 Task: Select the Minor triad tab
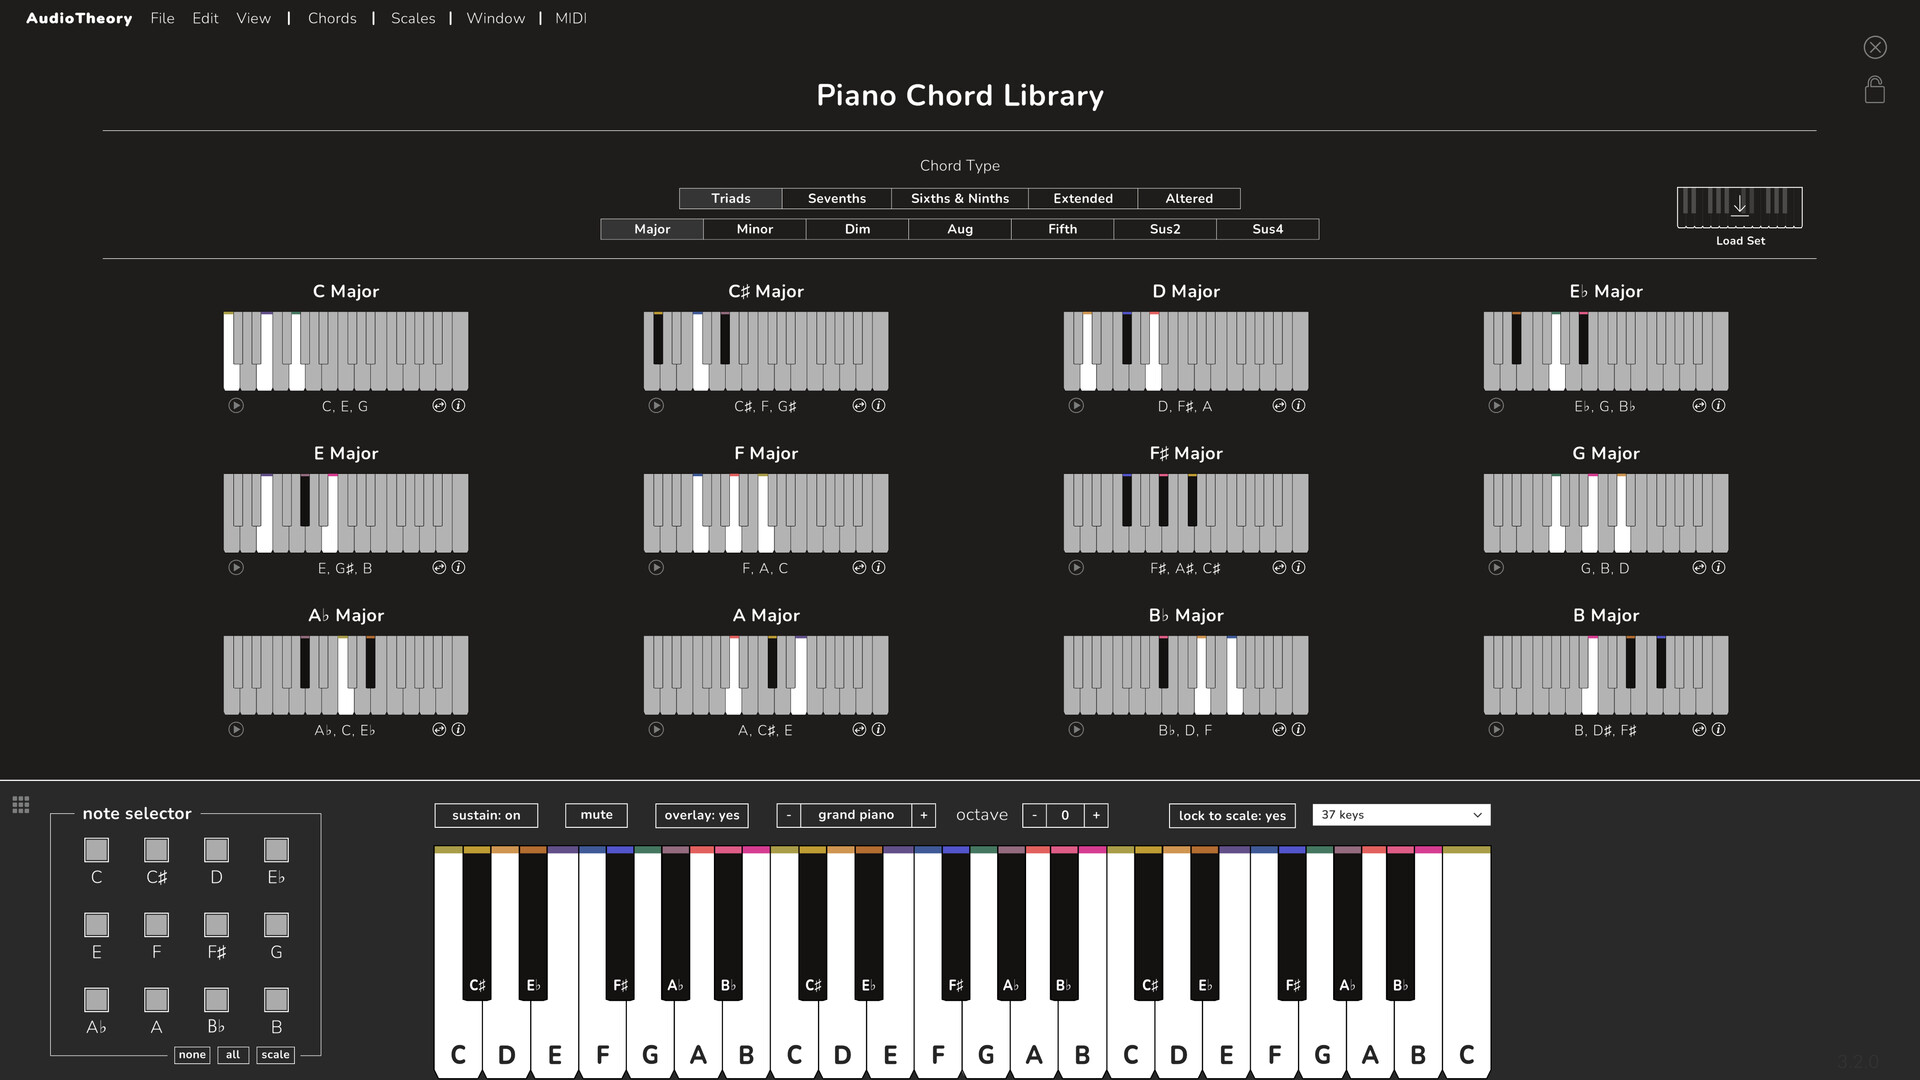755,229
